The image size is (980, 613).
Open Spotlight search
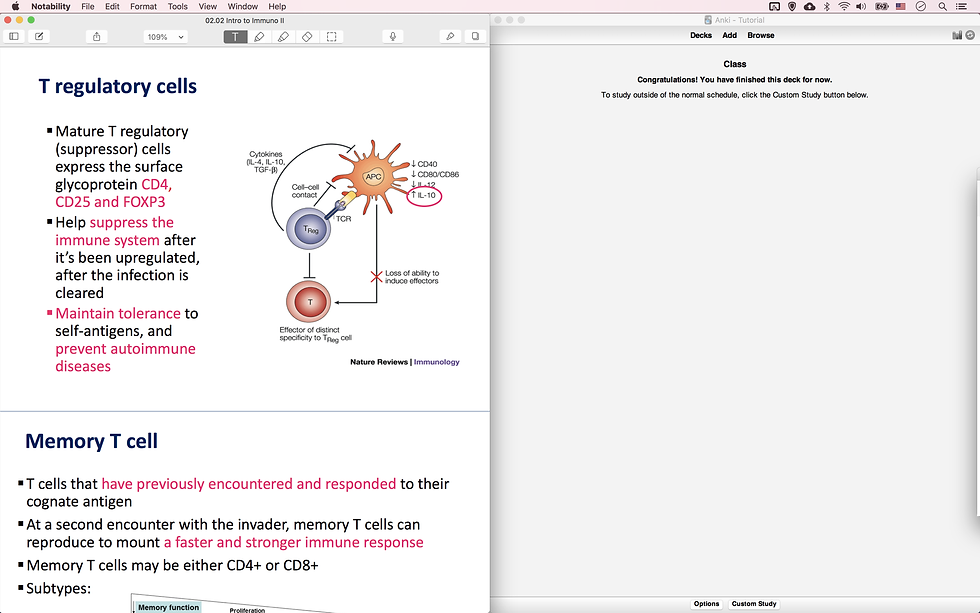coord(942,6)
